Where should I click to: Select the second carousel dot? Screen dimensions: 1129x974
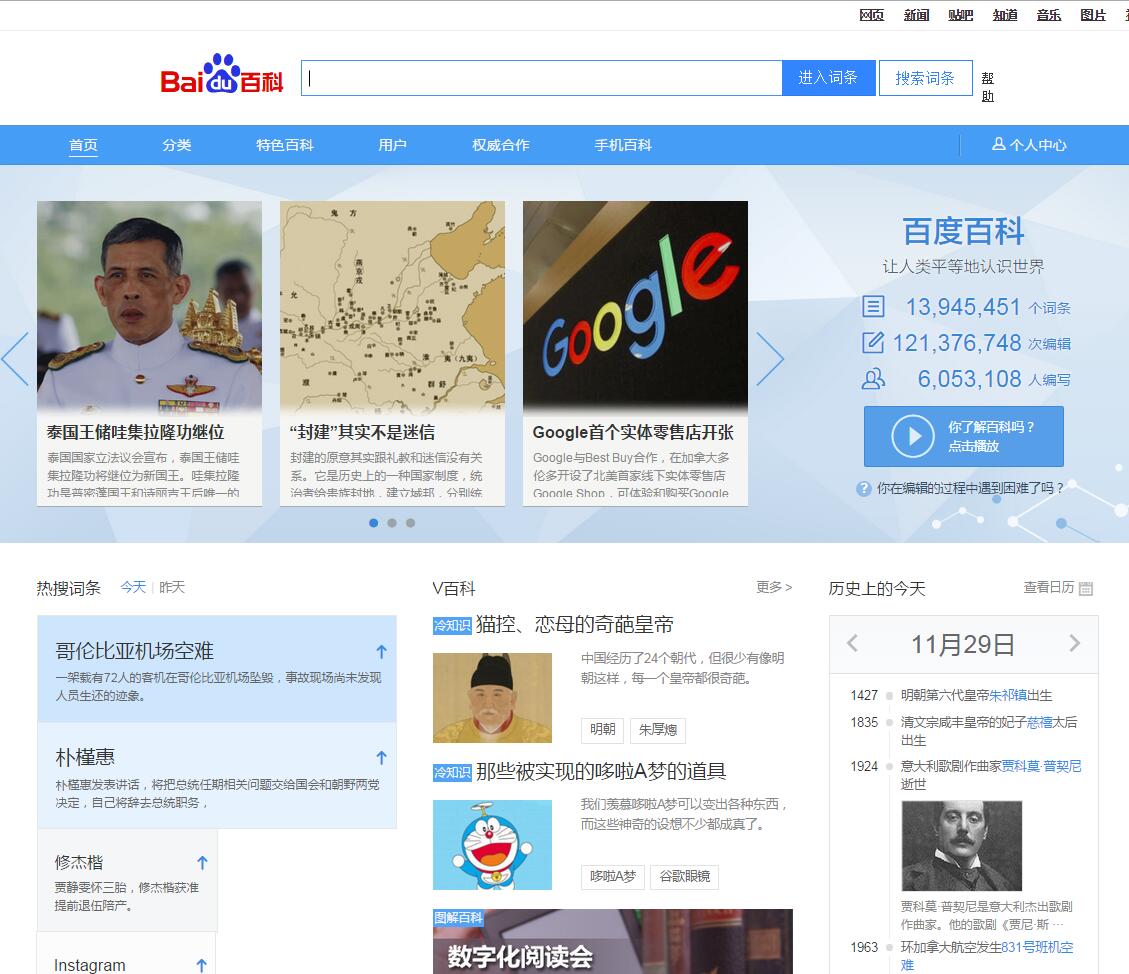[392, 523]
